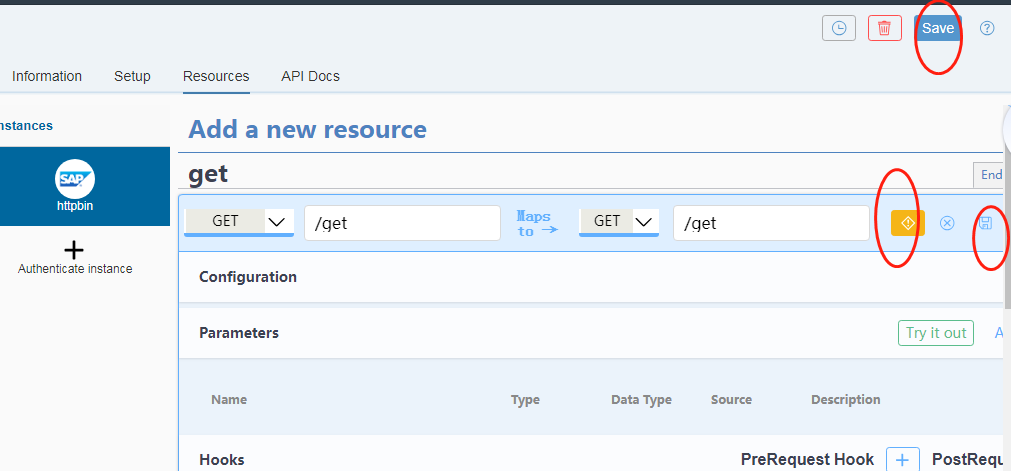Click the red trash delete icon

coord(884,28)
